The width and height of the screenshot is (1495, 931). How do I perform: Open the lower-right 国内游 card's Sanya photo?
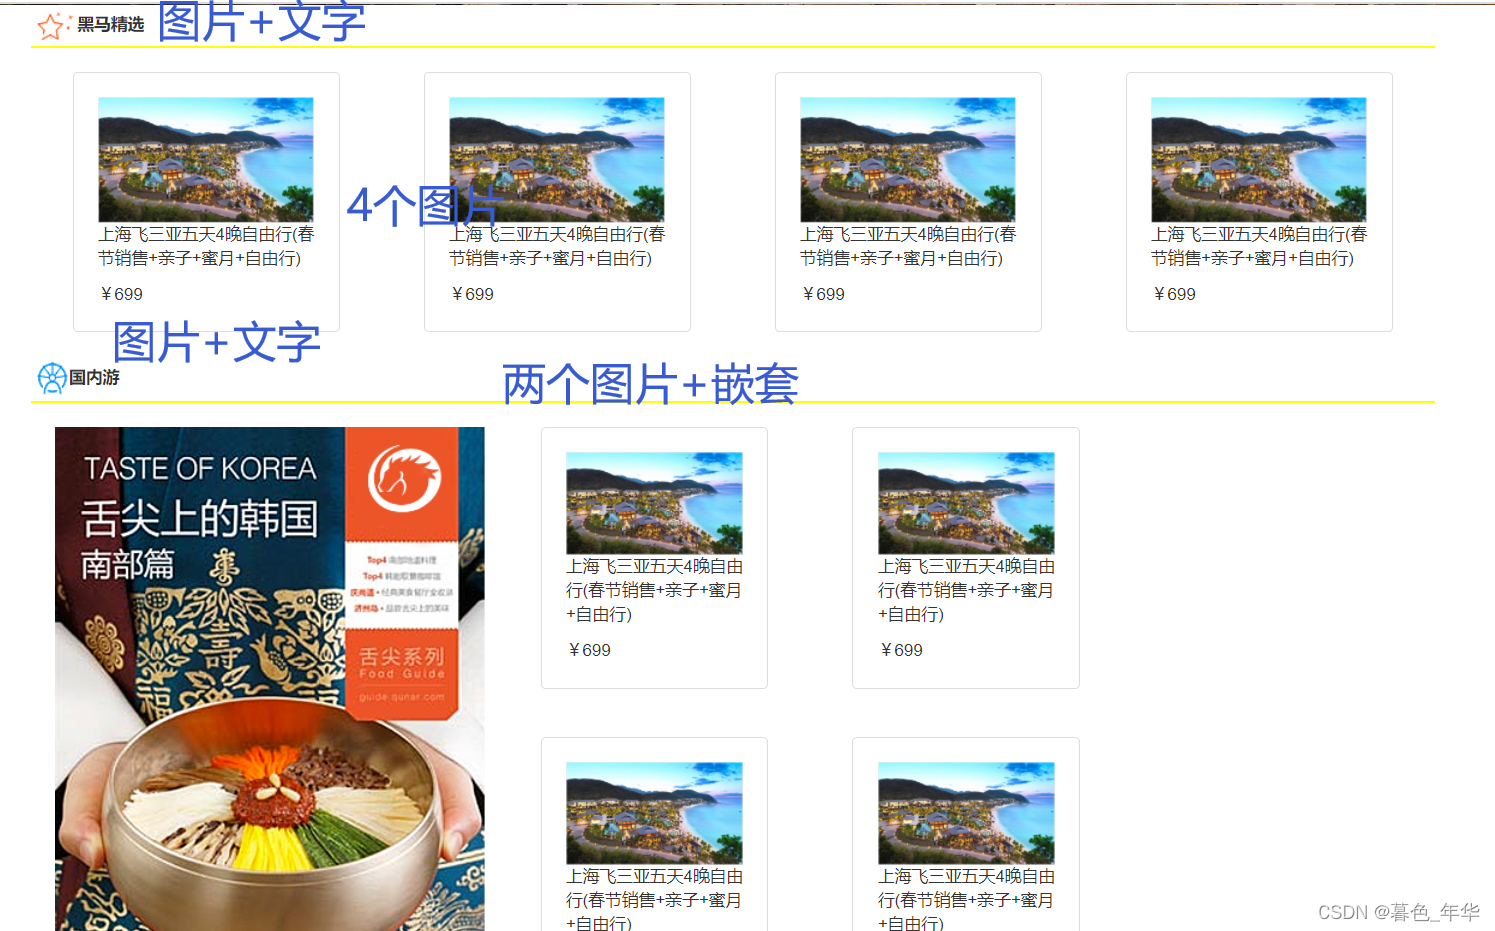tap(966, 813)
